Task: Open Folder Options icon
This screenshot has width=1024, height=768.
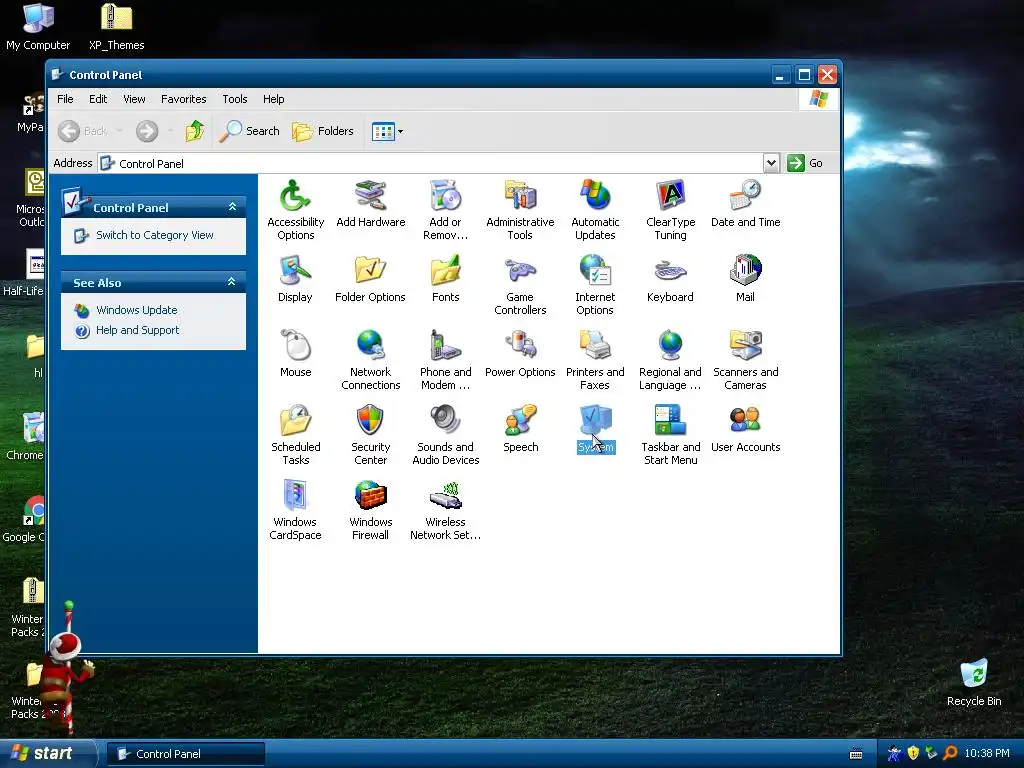Action: [370, 270]
